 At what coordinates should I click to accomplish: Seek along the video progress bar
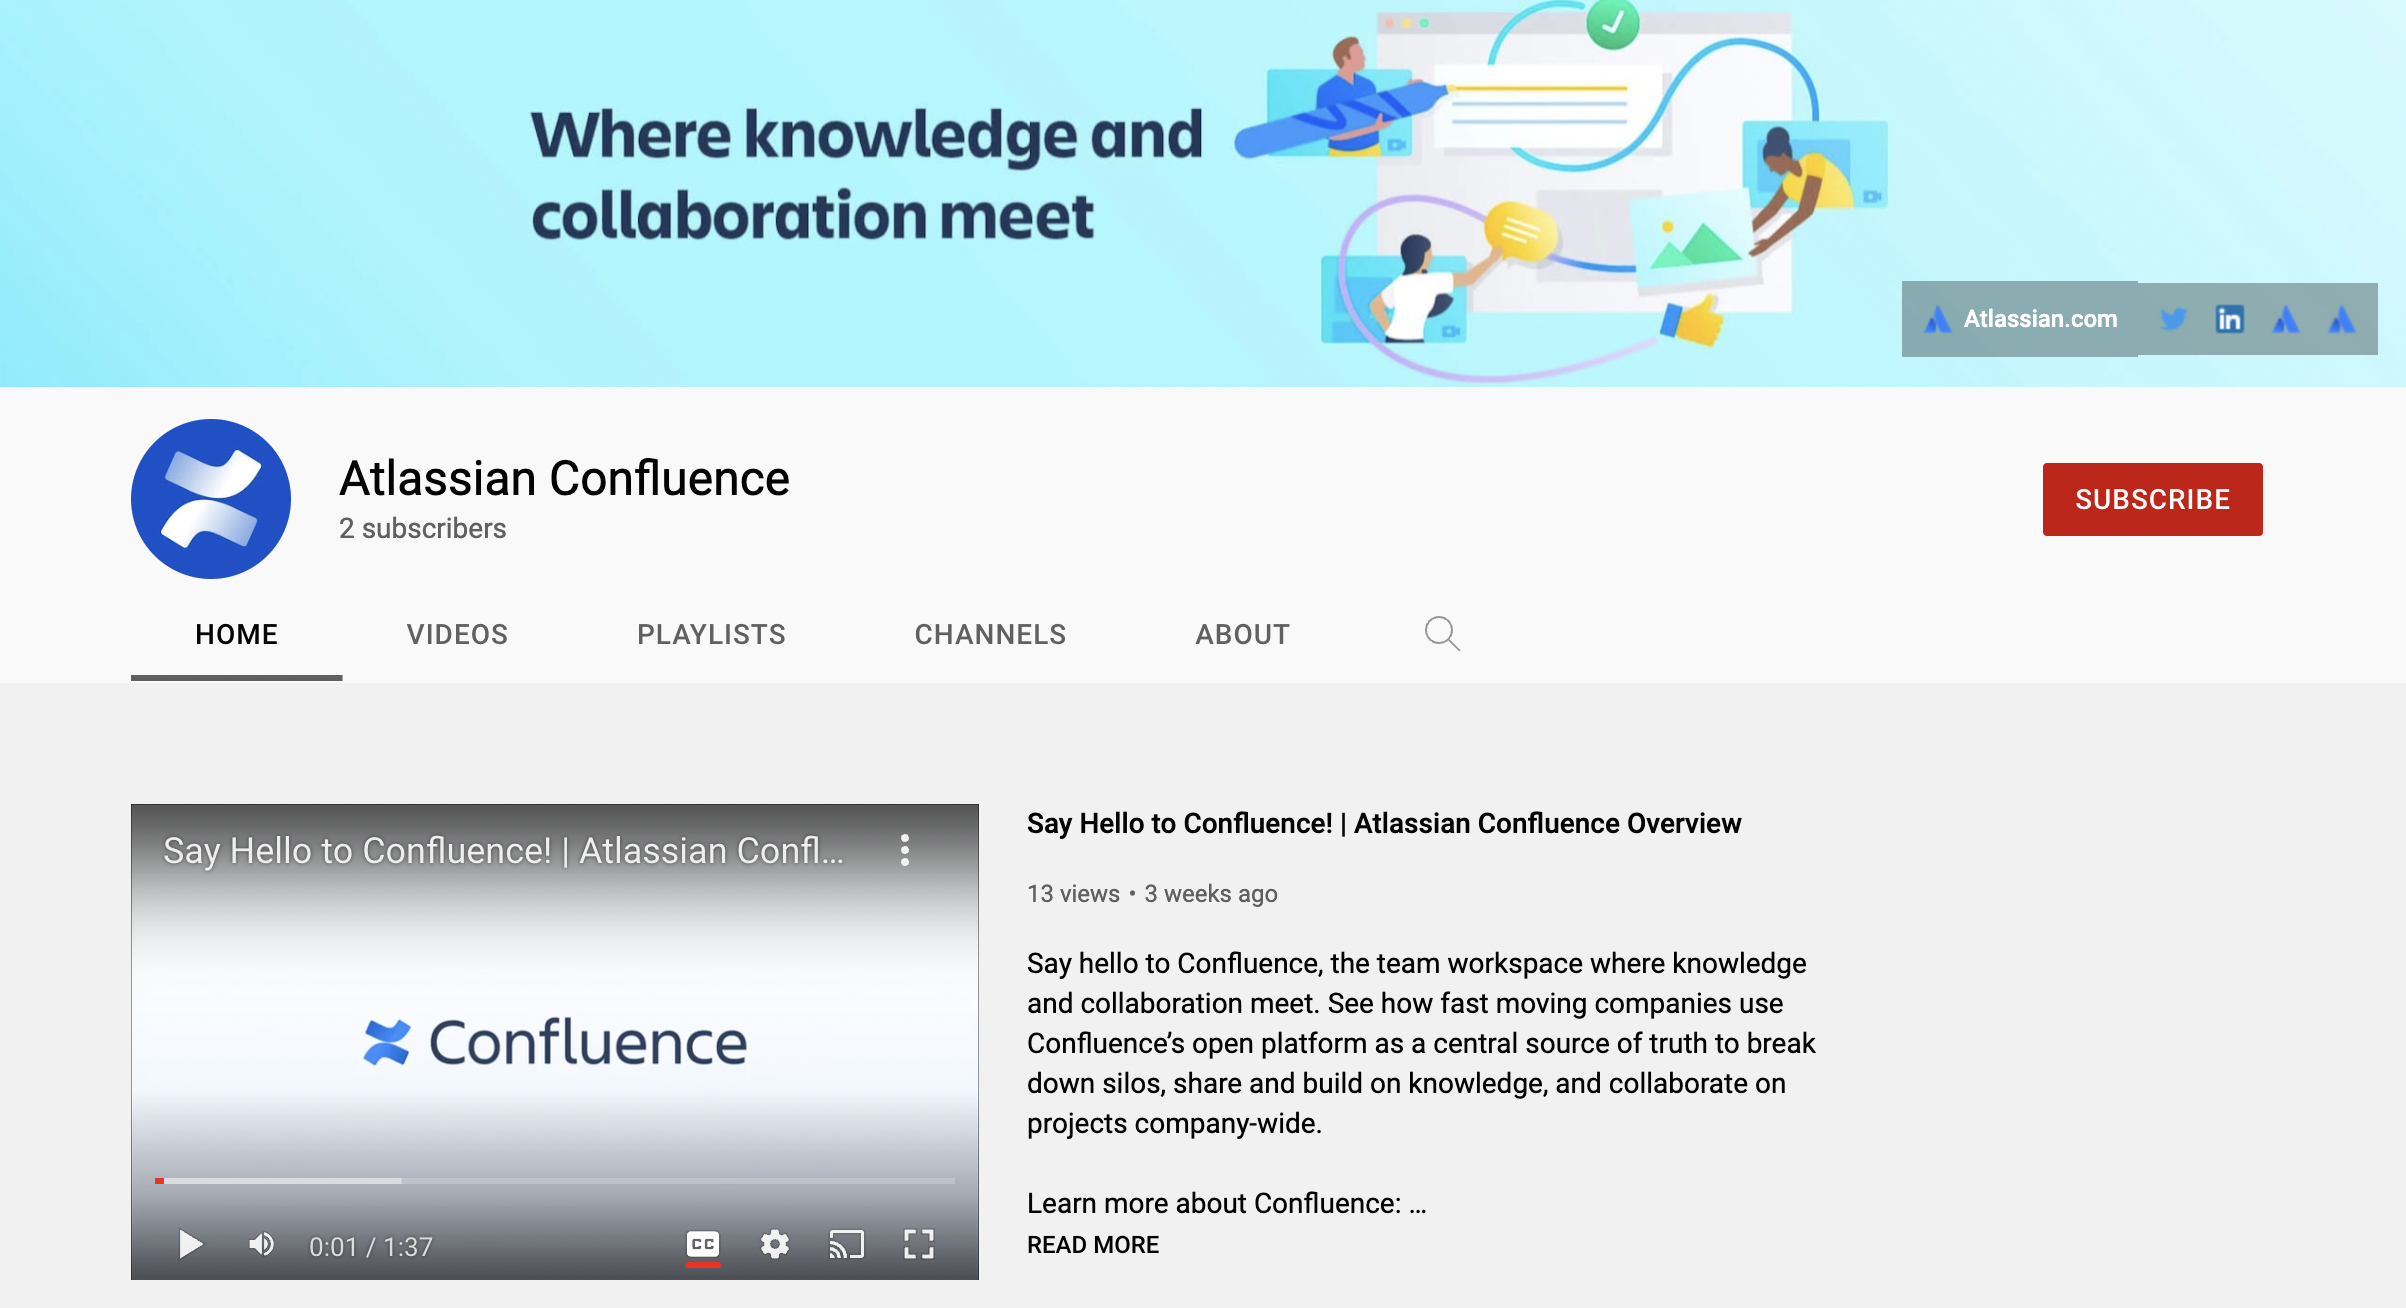[x=555, y=1181]
